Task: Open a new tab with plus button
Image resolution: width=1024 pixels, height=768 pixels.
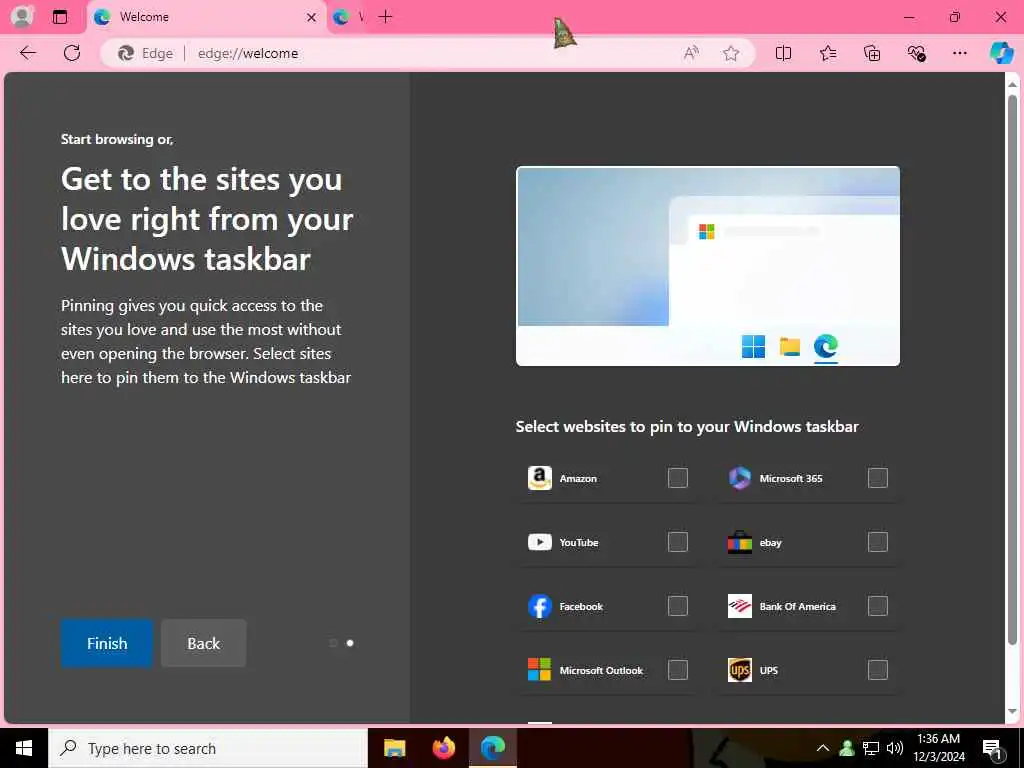Action: click(x=385, y=17)
